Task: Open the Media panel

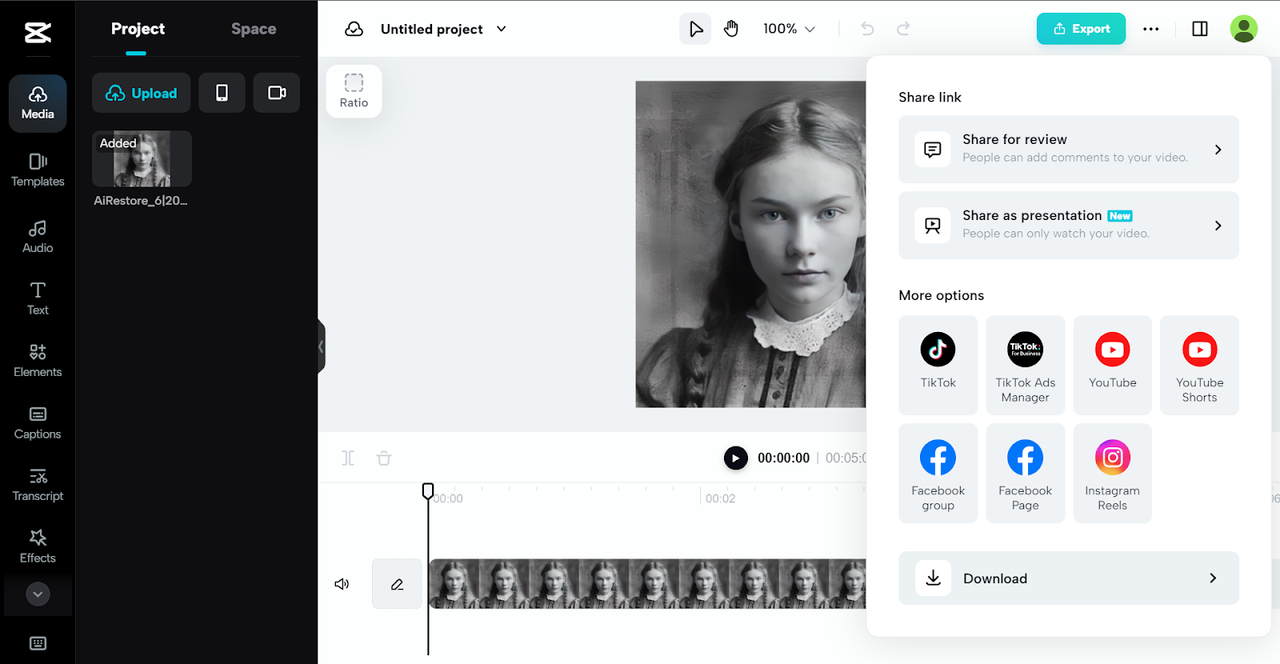Action: (x=38, y=103)
